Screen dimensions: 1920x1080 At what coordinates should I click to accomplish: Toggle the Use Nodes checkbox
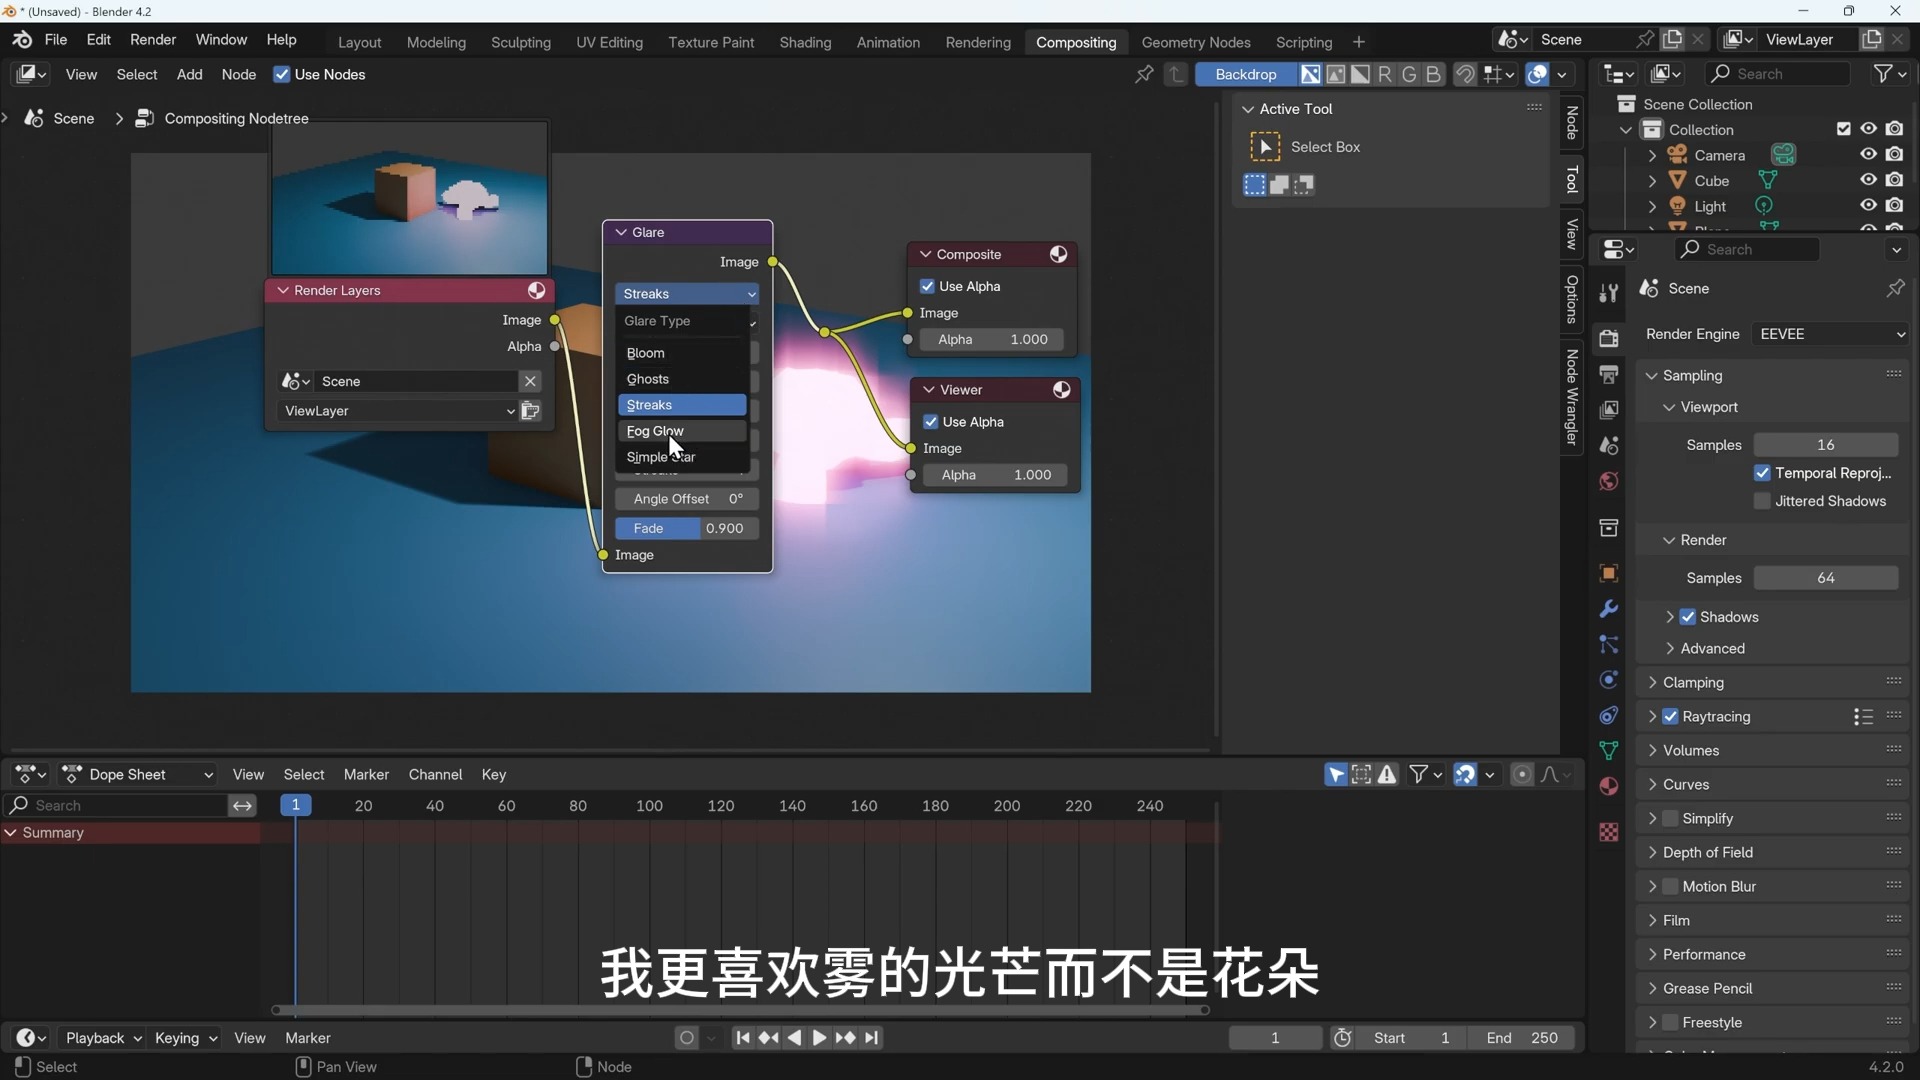click(282, 74)
